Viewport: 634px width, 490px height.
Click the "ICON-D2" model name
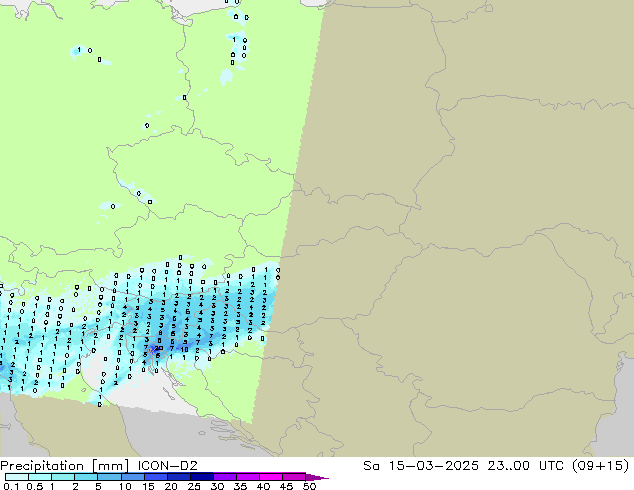tap(167, 466)
